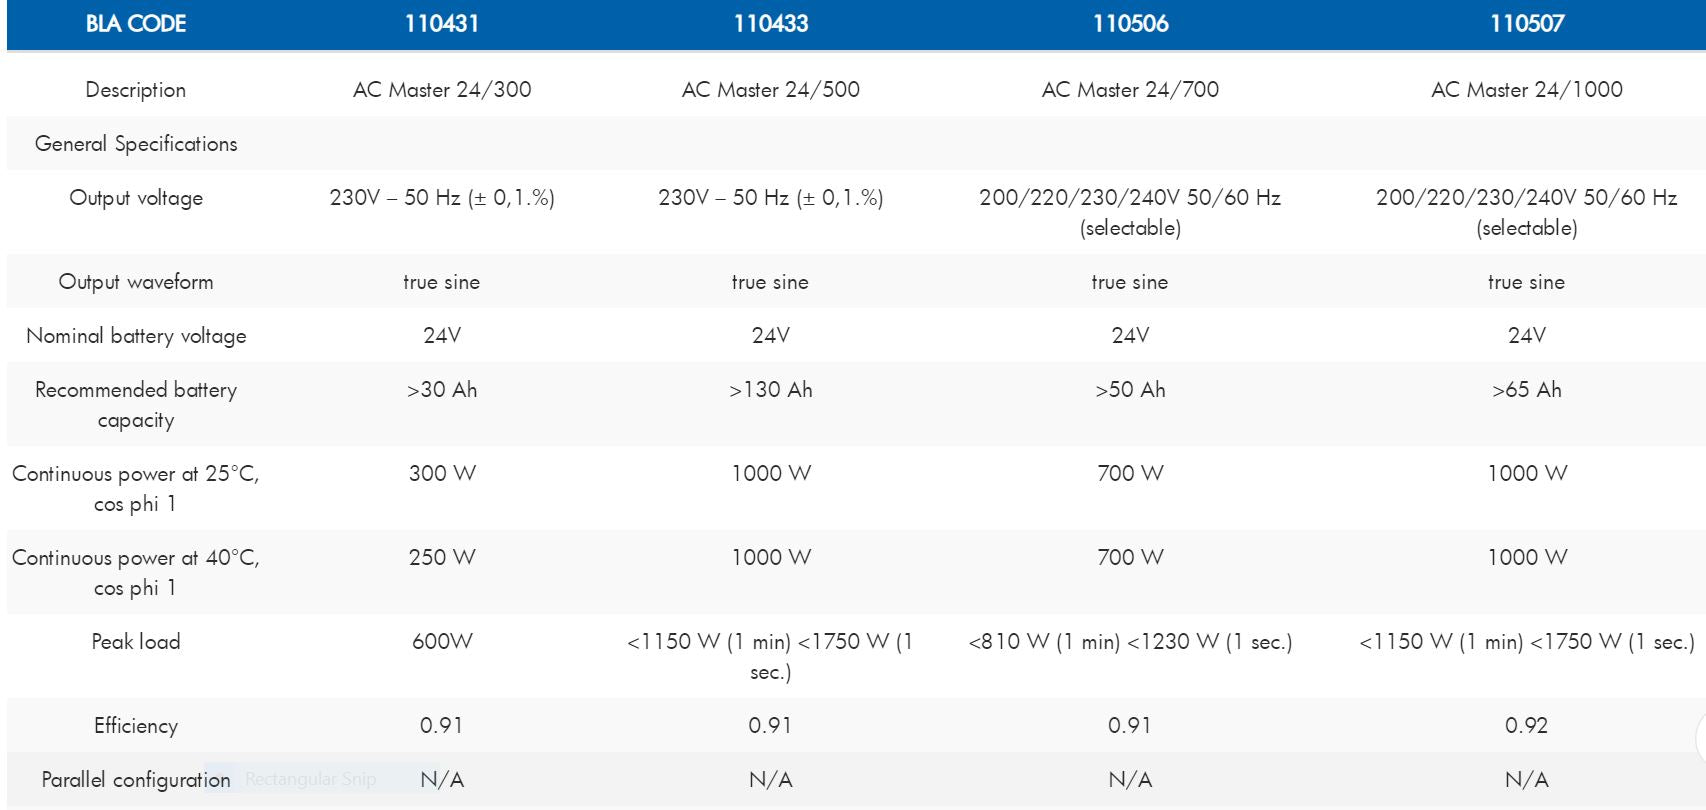The width and height of the screenshot is (1706, 810).
Task: Click the 0.92 efficiency value
Action: point(1527,725)
